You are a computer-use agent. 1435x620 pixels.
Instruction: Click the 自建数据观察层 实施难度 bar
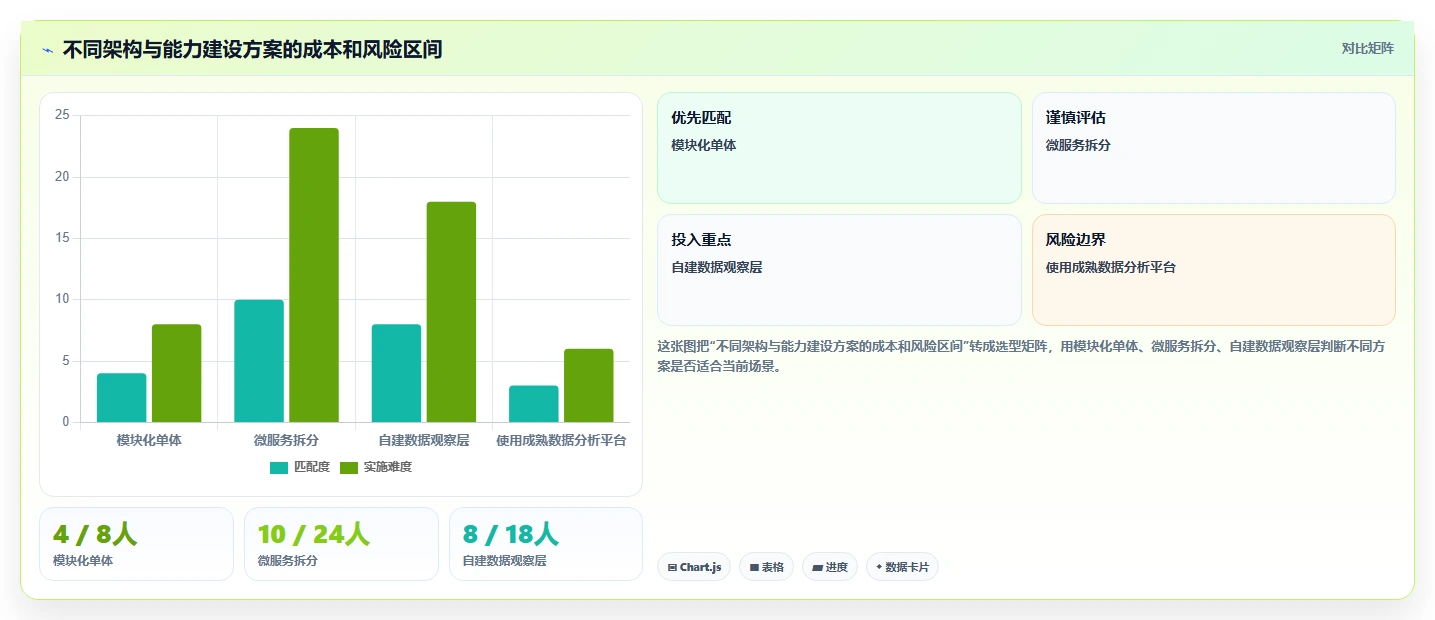[x=451, y=312]
